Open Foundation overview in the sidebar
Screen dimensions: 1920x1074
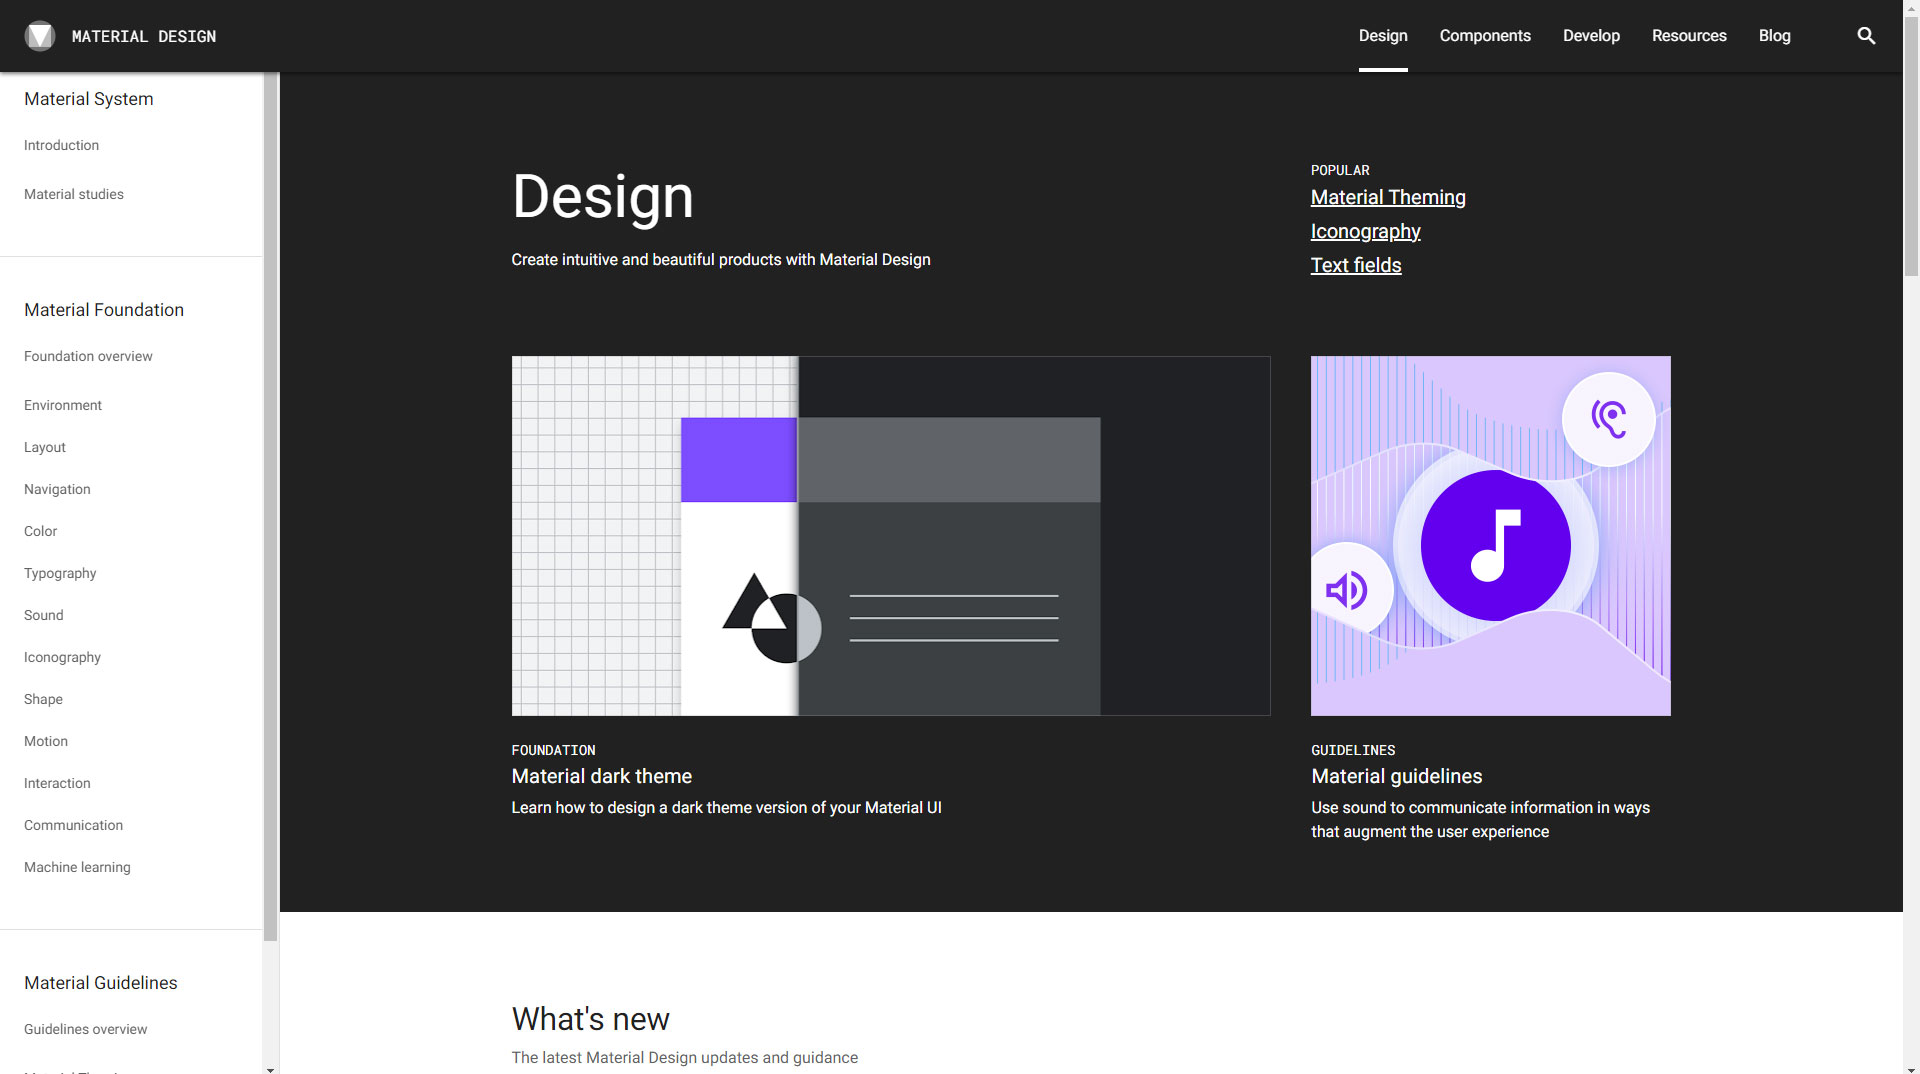88,357
